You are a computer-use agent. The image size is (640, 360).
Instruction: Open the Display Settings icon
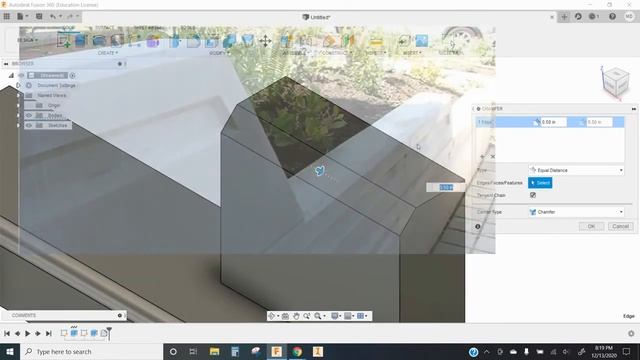point(335,316)
